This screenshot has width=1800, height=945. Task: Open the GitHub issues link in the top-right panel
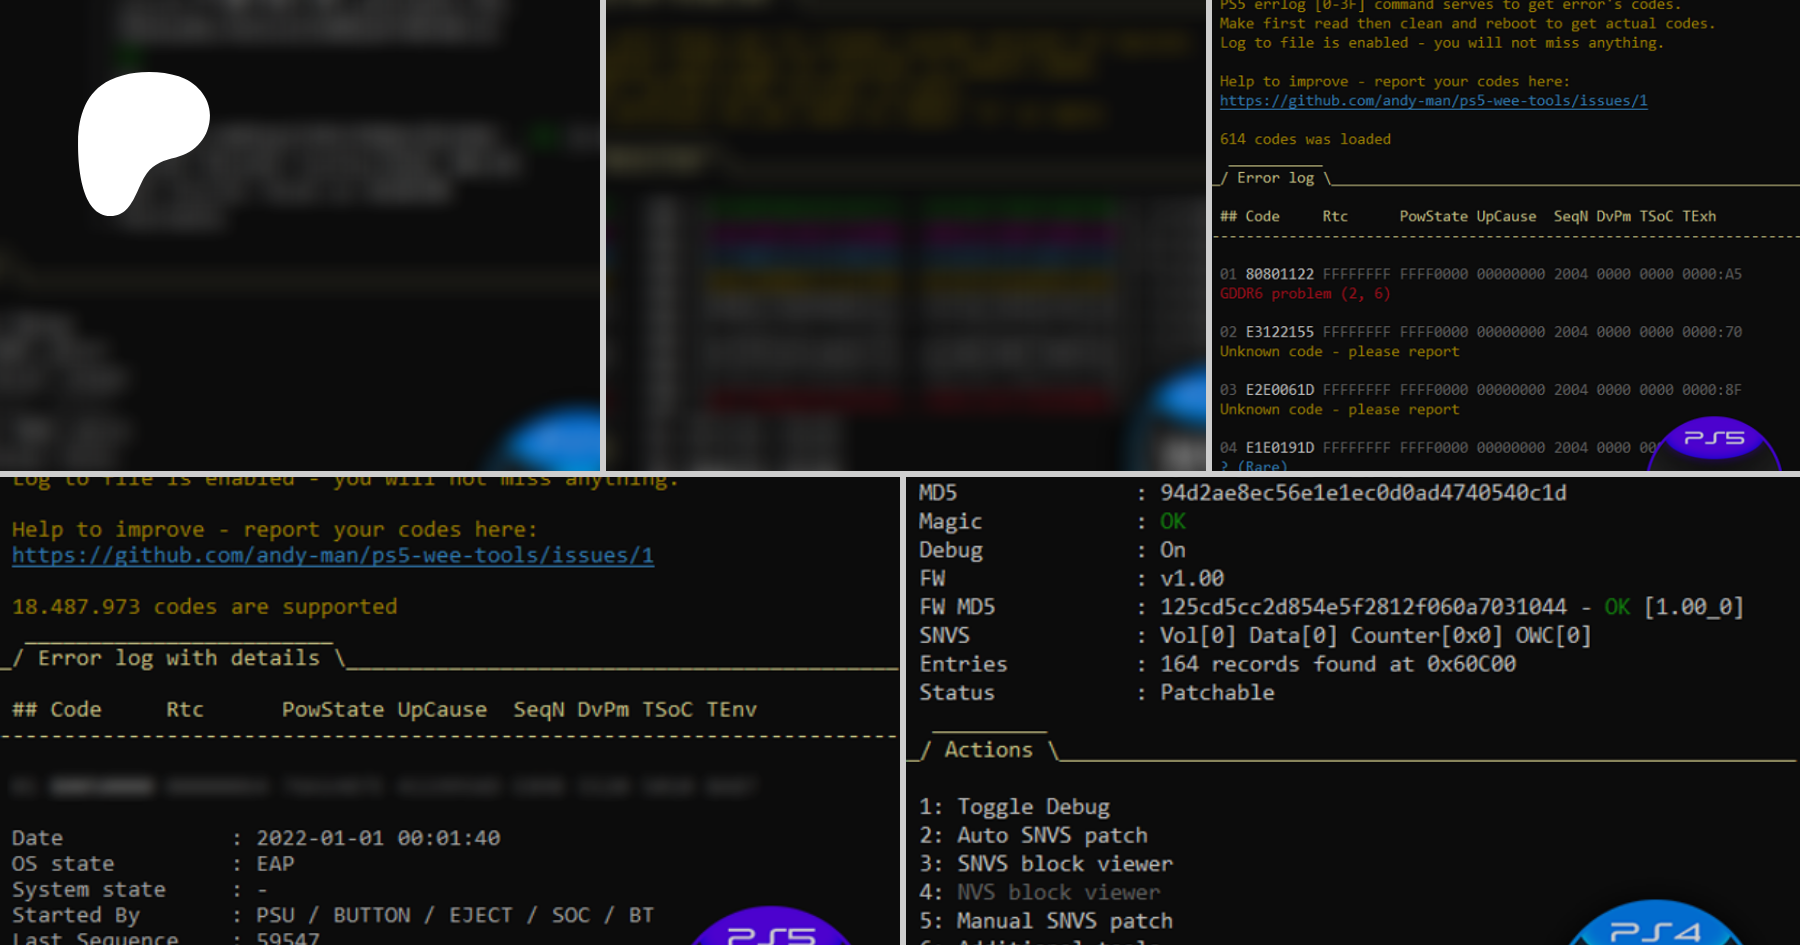pos(1433,101)
